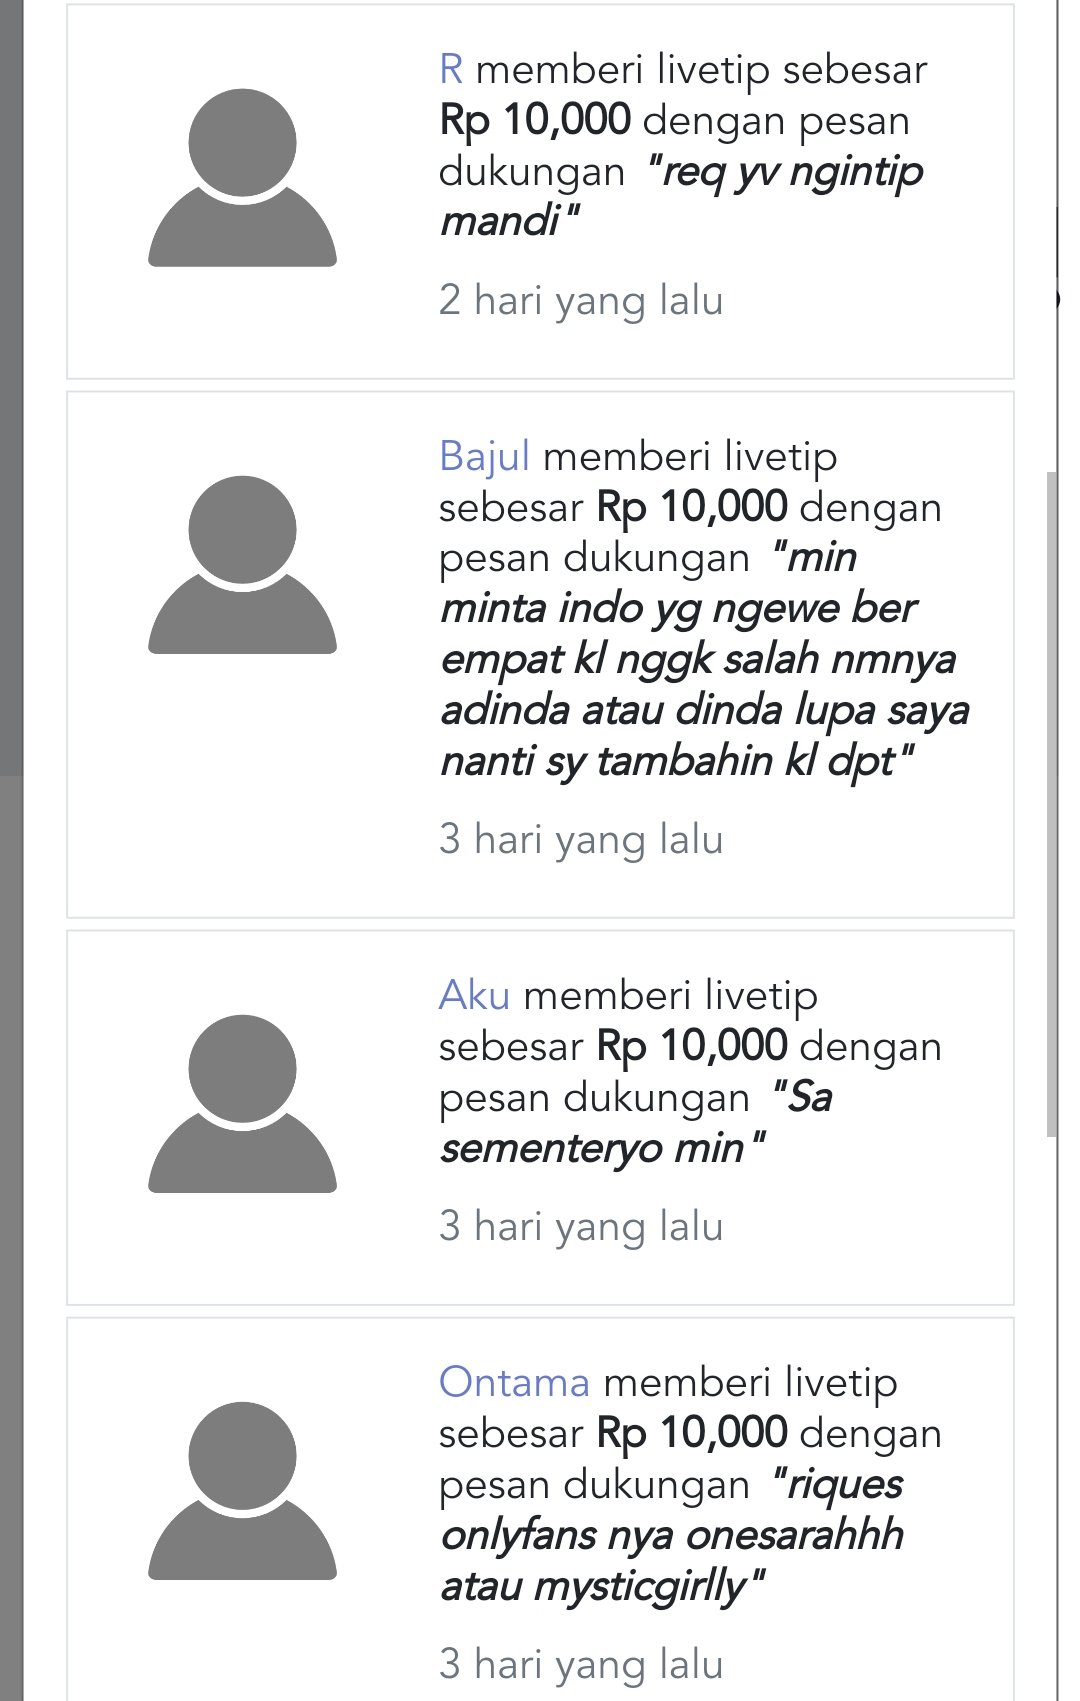Click the avatar icon beside Ontama's livetip
This screenshot has height=1701, width=1080.
242,1490
